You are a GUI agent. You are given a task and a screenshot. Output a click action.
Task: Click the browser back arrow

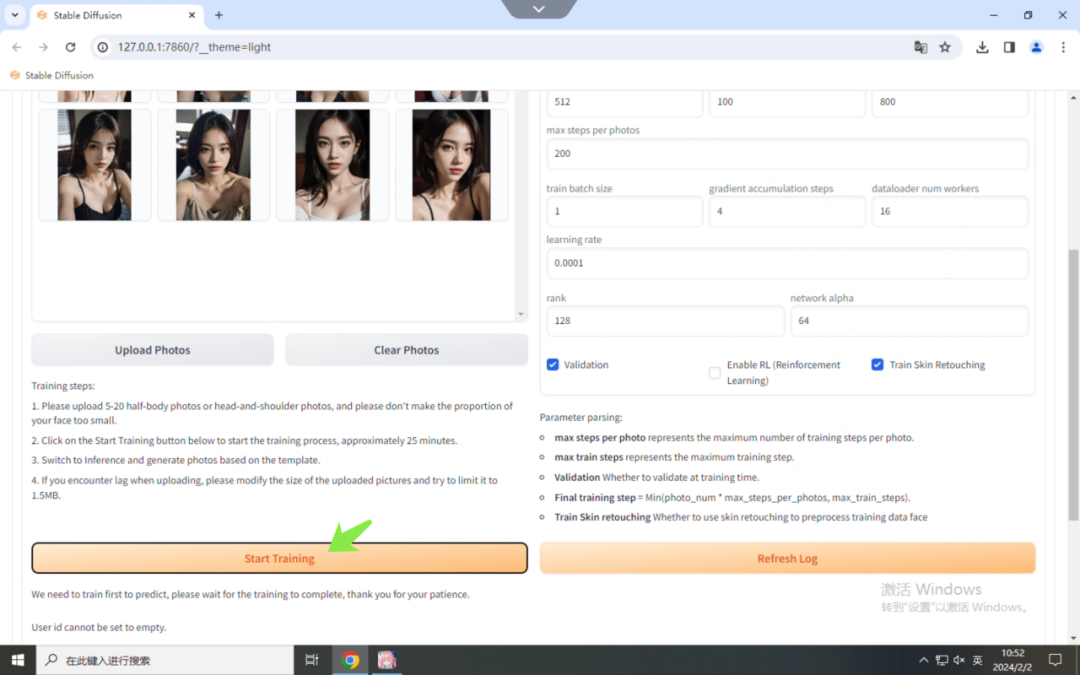17,47
